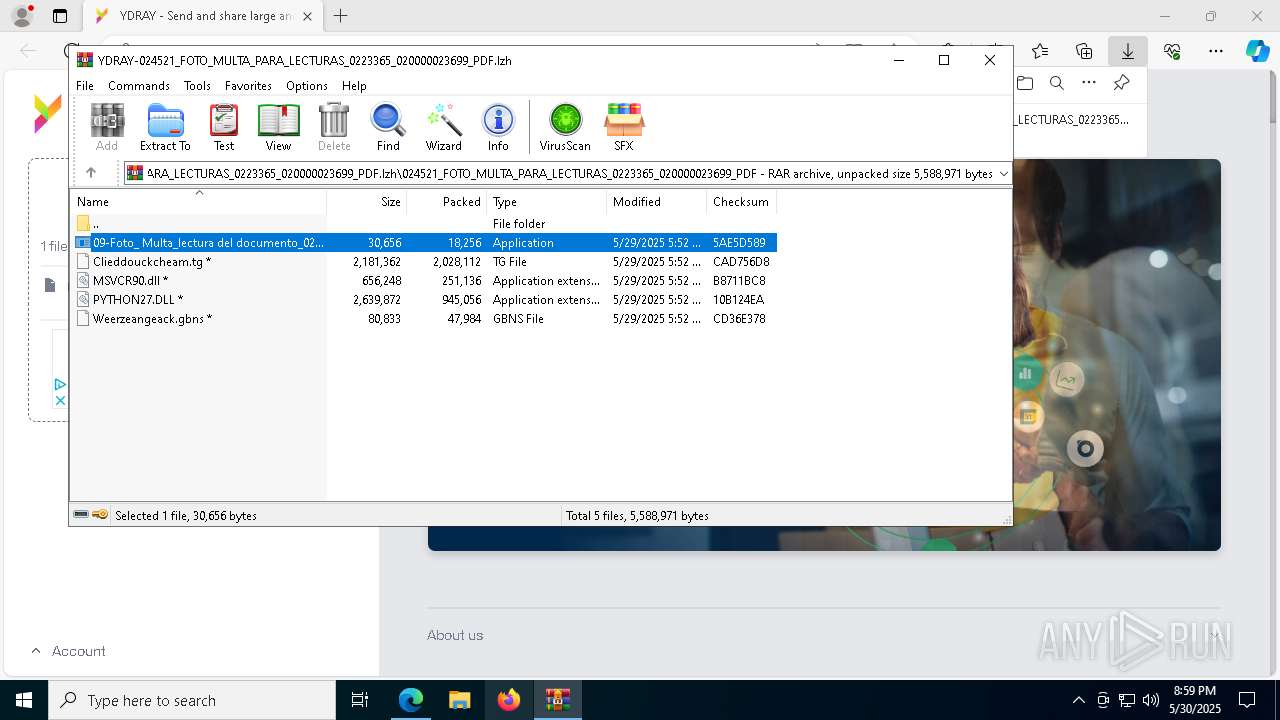Click the drive icon in WinRAR status bar
1280x720 pixels.
pyautogui.click(x=81, y=515)
